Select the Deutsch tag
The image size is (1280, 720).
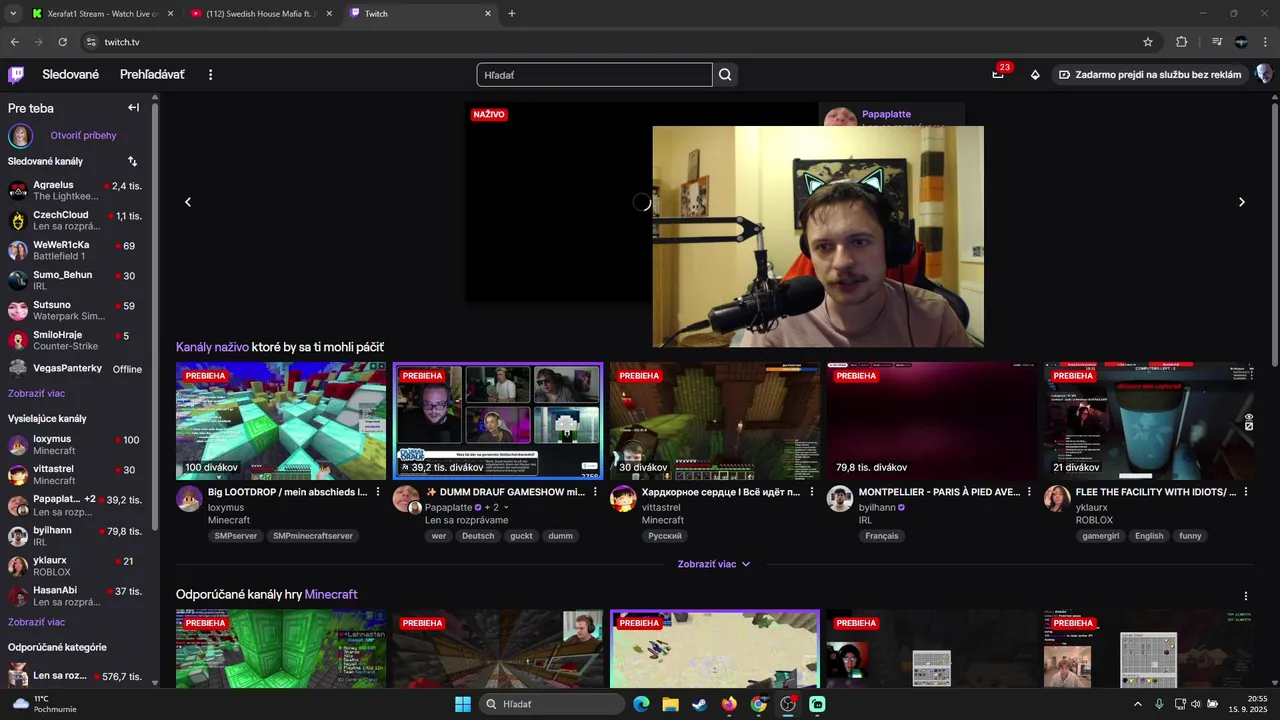tap(478, 536)
